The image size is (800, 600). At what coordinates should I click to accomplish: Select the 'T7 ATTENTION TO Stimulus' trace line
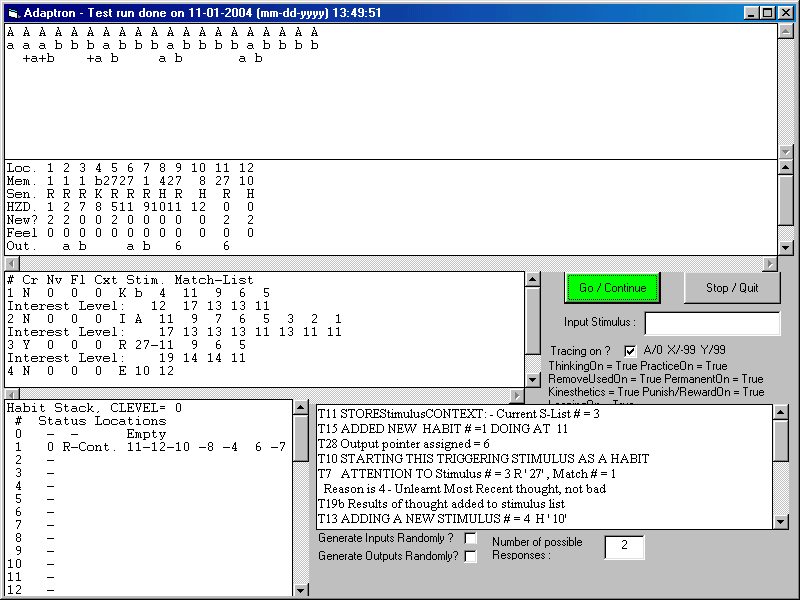(x=466, y=474)
